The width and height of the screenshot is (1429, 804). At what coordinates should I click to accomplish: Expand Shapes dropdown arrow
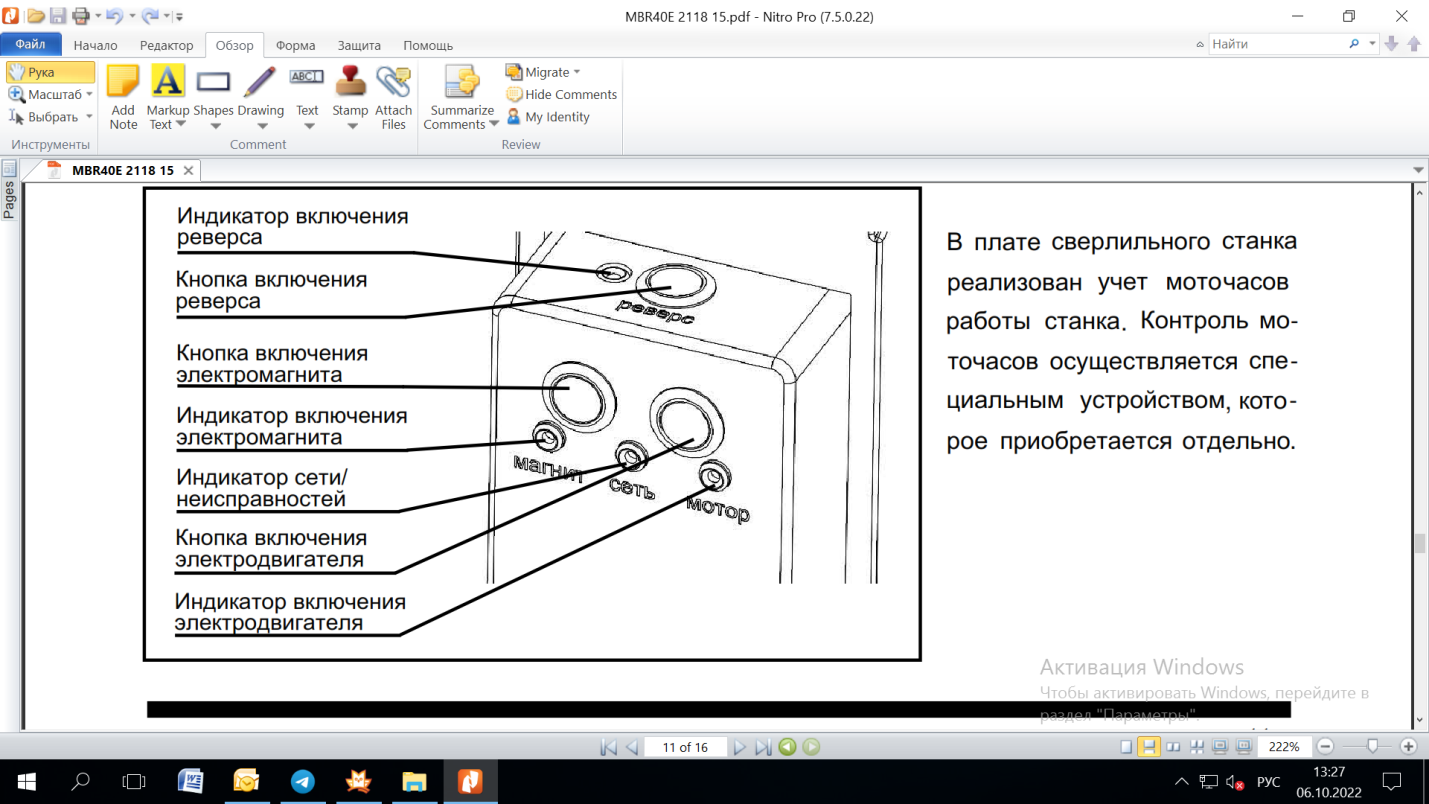click(215, 126)
